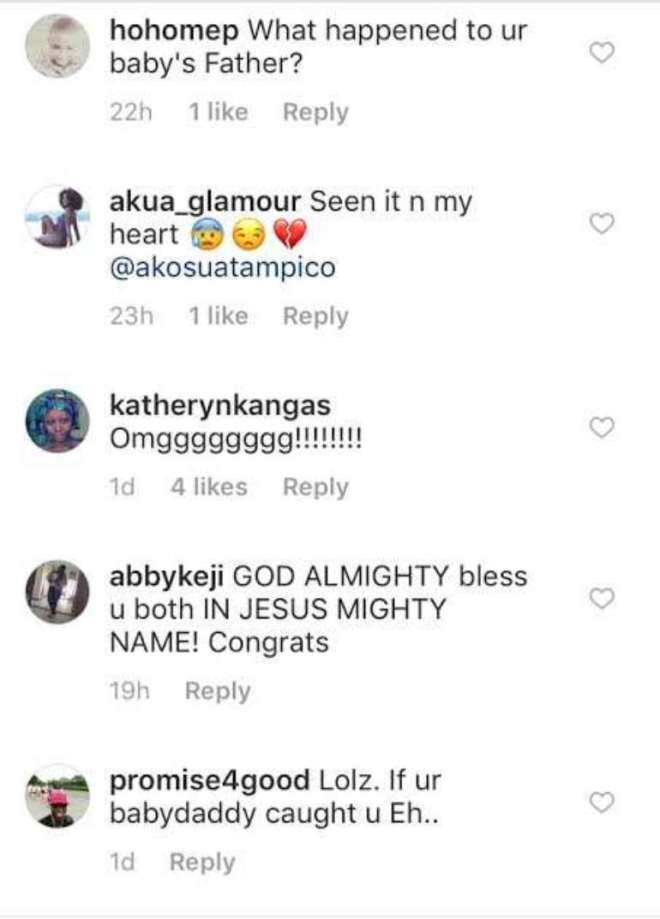The width and height of the screenshot is (660, 919).
Task: Like katherynkangas's Omggg comment
Action: pyautogui.click(x=601, y=427)
